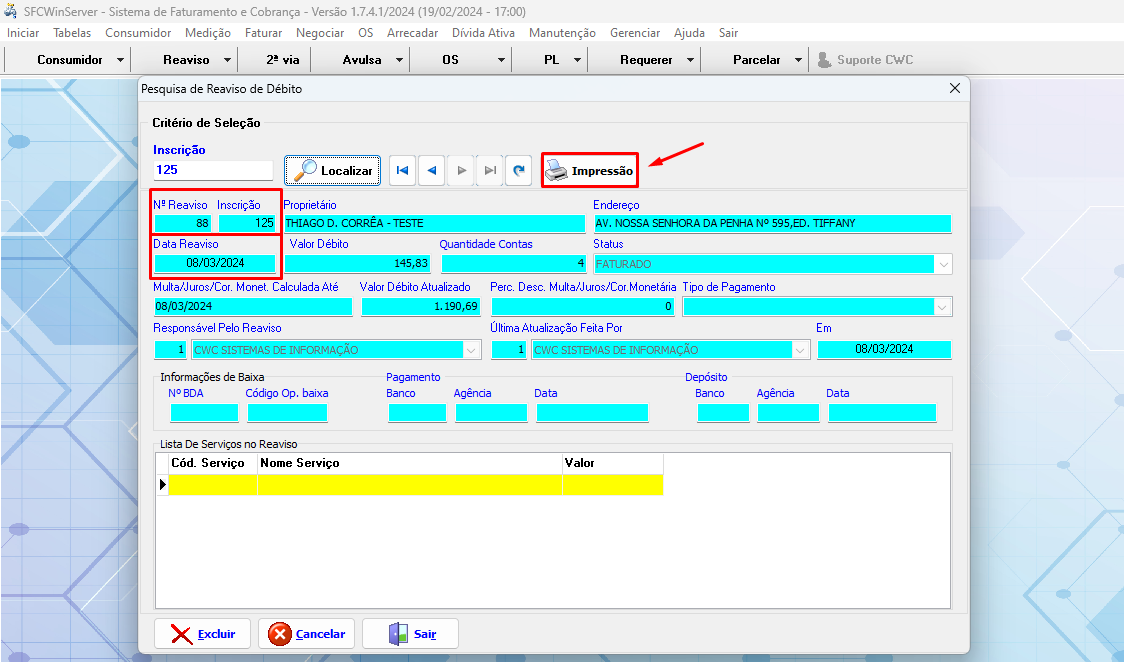Go to first record navigation arrow
The height and width of the screenshot is (662, 1124).
[402, 171]
